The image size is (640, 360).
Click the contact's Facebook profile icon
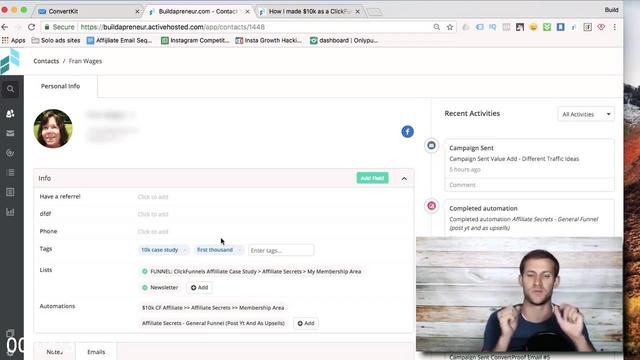point(407,131)
